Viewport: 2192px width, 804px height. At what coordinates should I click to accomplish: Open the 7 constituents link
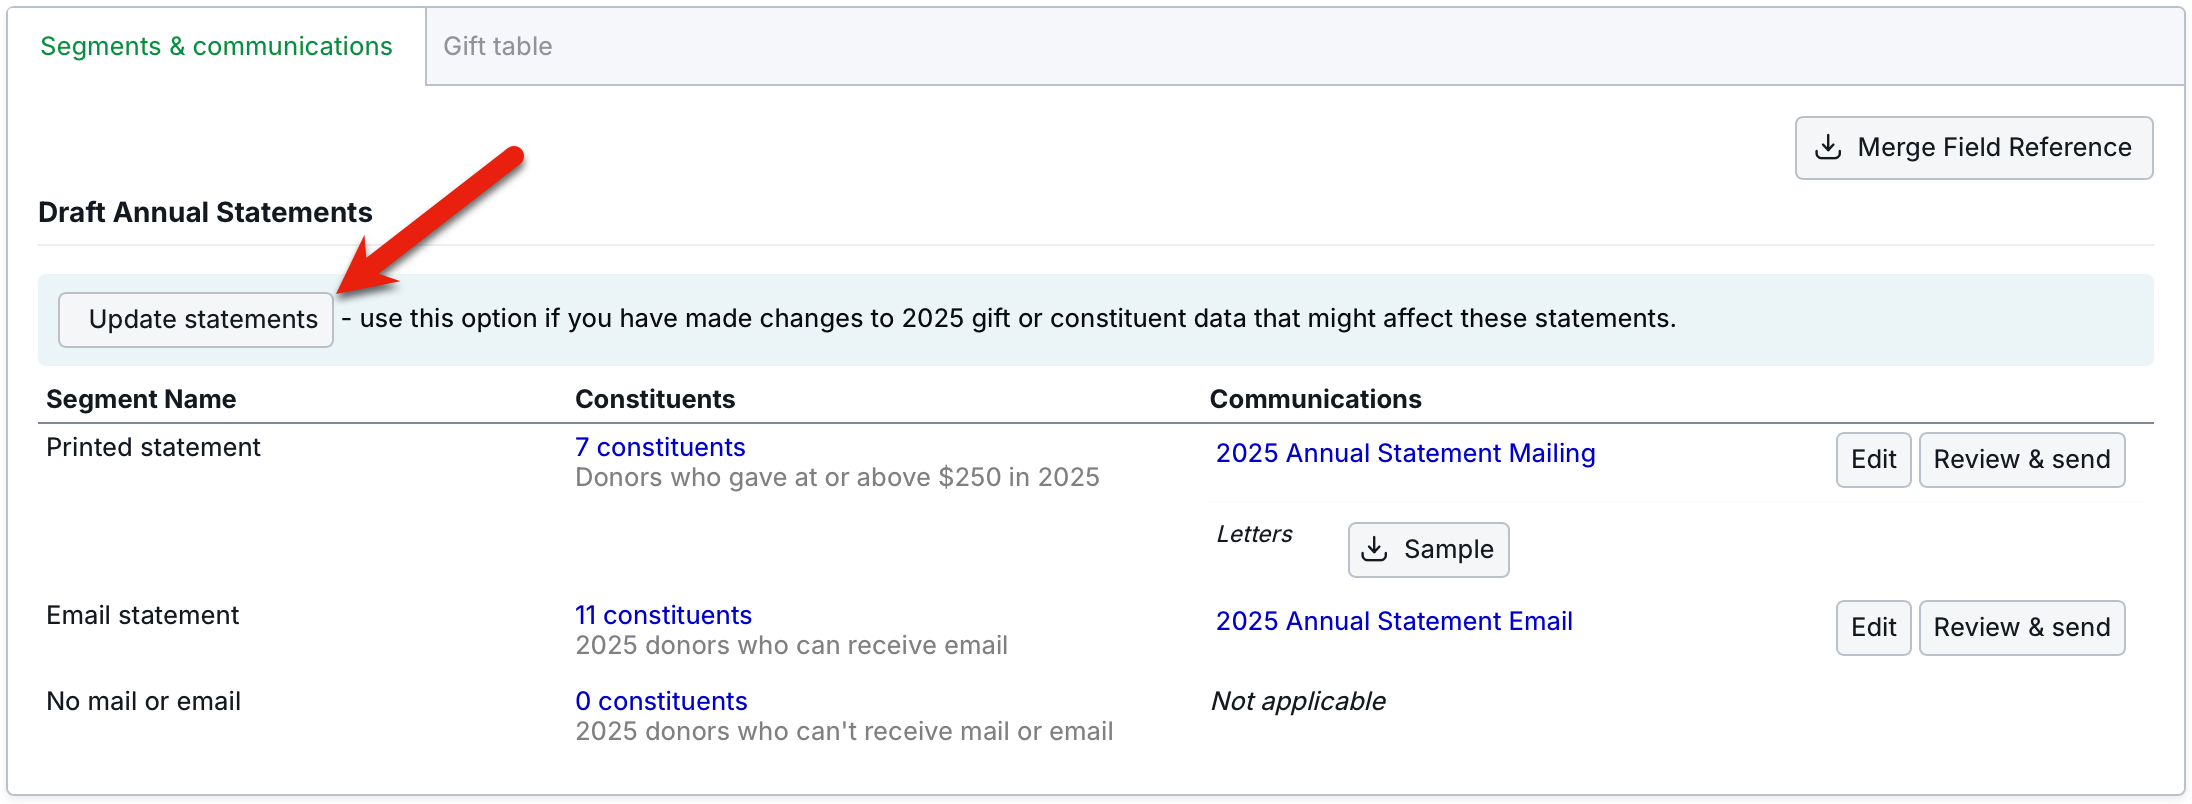(x=660, y=447)
